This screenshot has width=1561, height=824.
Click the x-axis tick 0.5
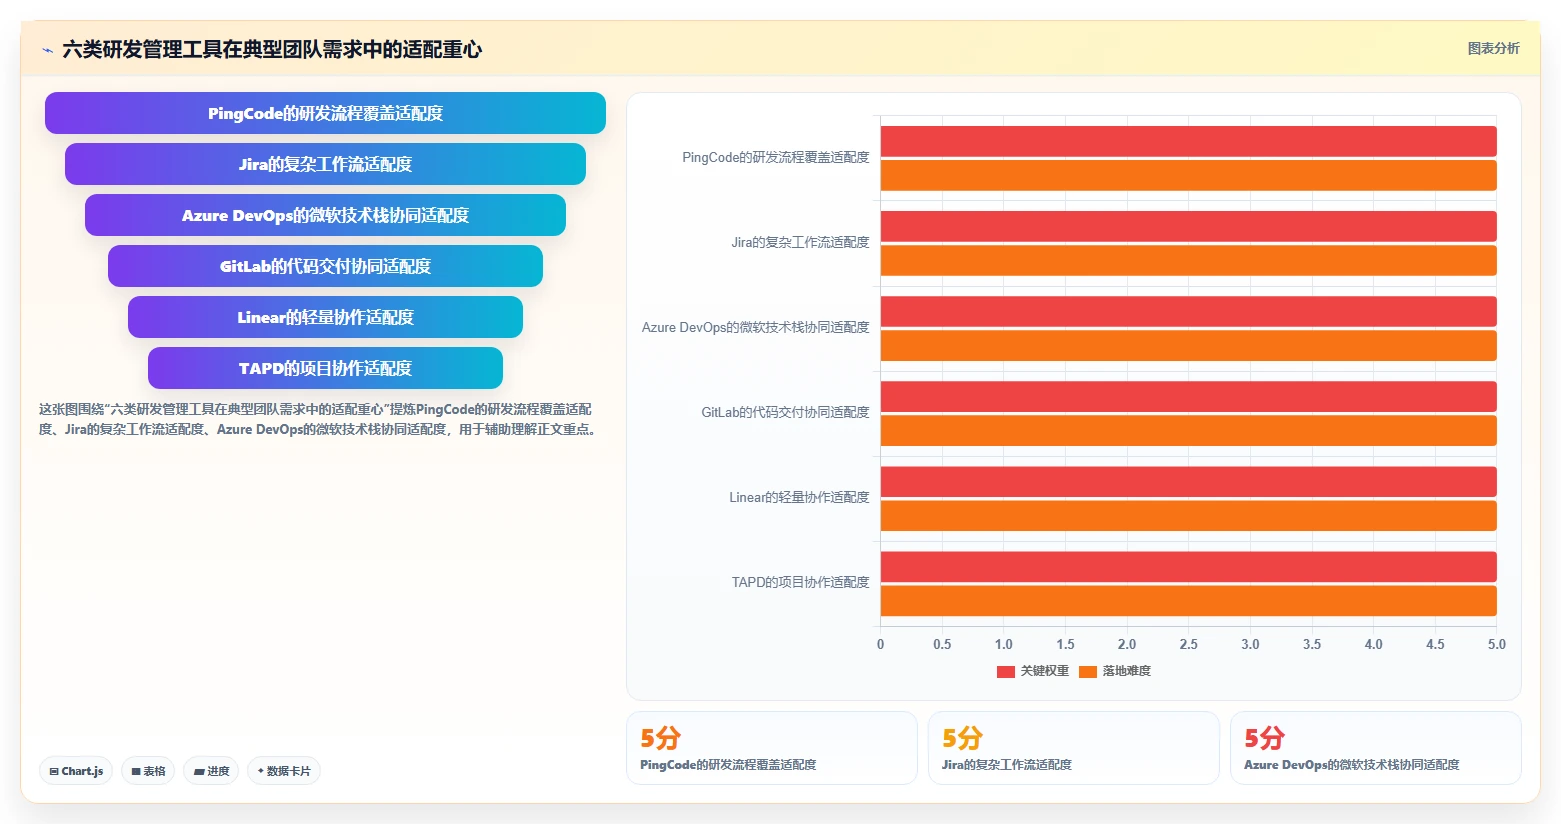point(942,644)
